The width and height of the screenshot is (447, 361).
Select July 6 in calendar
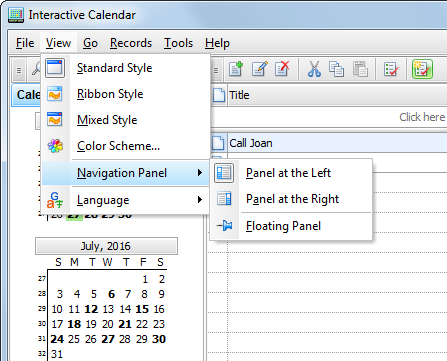[111, 294]
